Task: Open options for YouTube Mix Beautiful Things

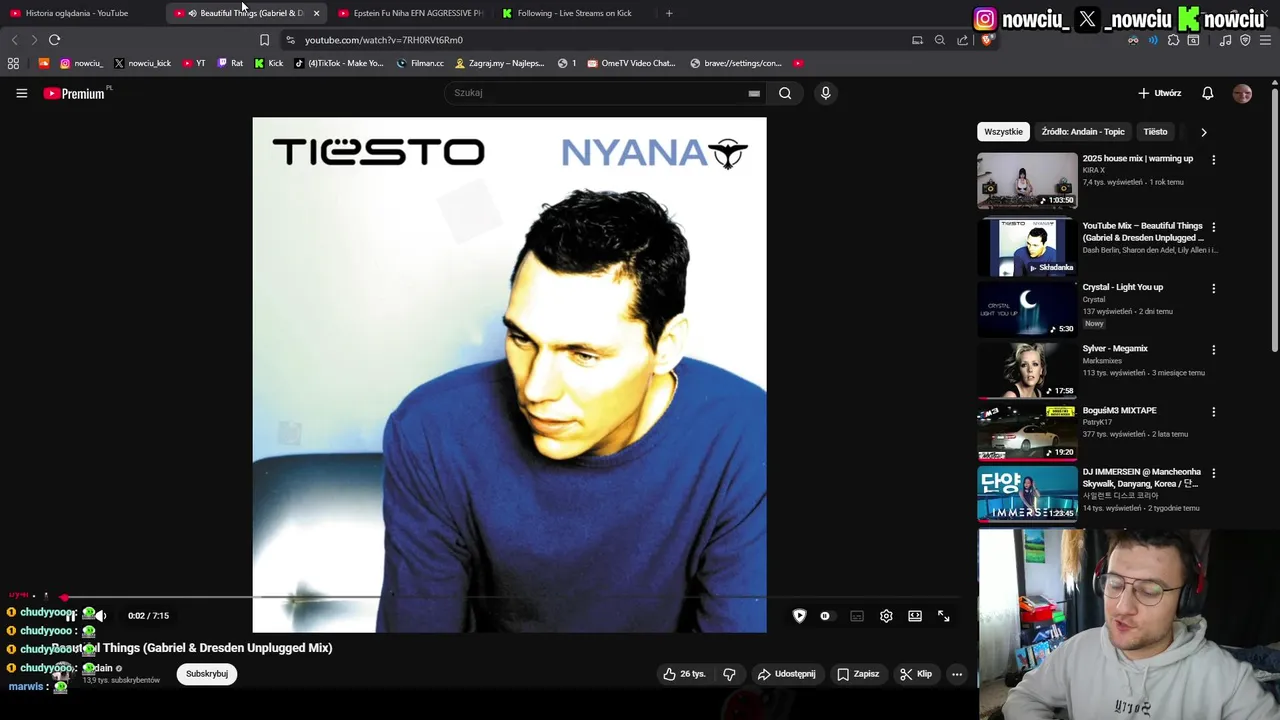Action: (x=1214, y=228)
